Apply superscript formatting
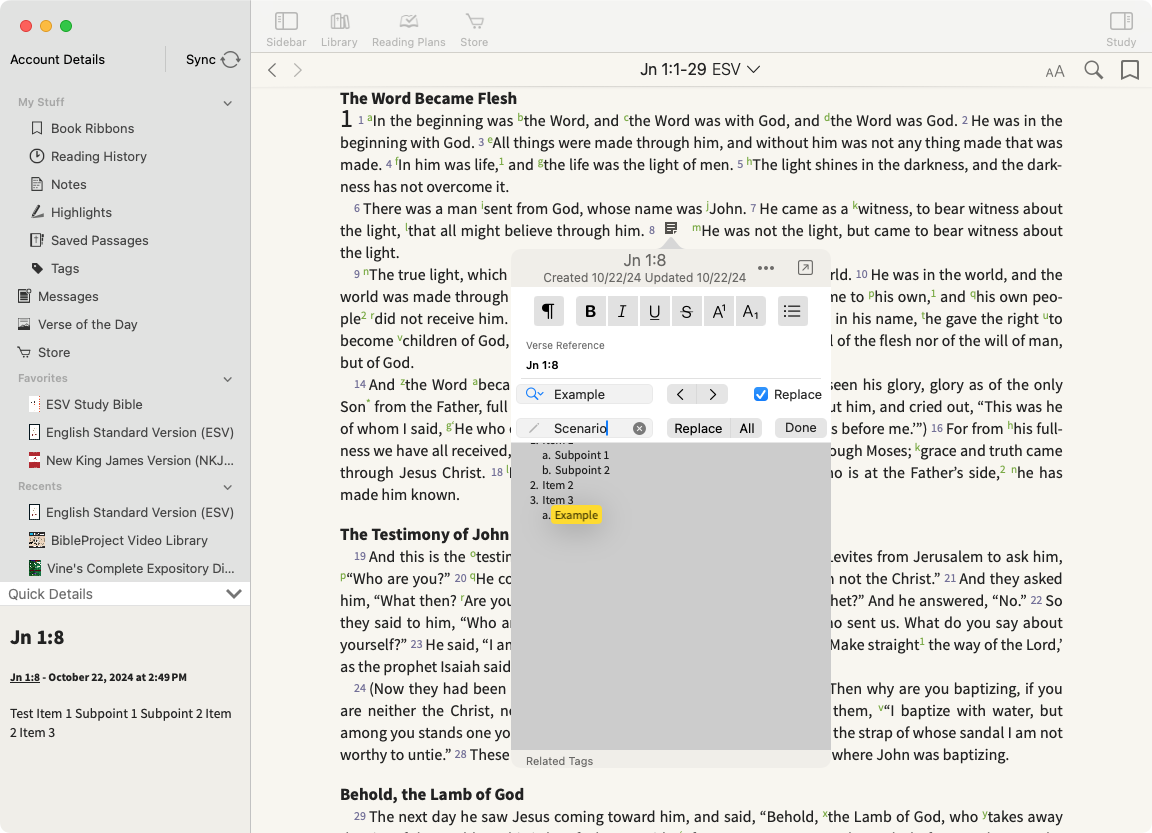The image size is (1152, 833). (x=719, y=311)
